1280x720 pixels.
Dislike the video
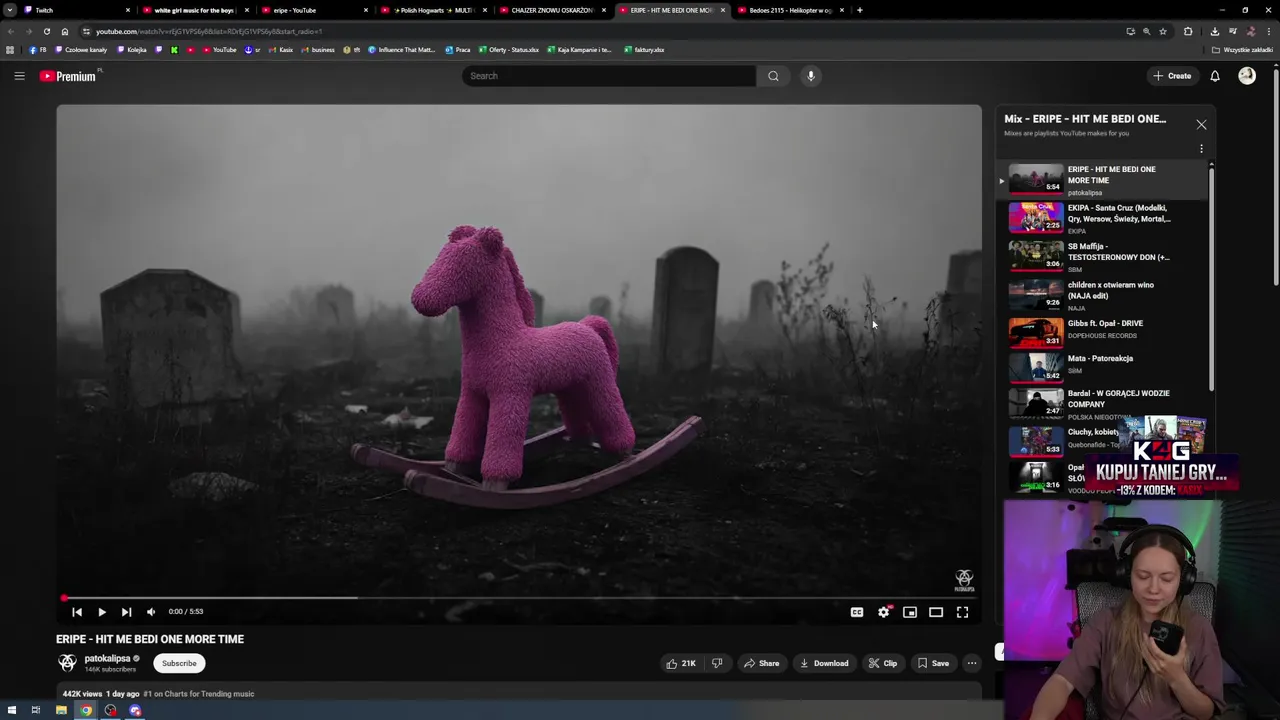(x=717, y=663)
